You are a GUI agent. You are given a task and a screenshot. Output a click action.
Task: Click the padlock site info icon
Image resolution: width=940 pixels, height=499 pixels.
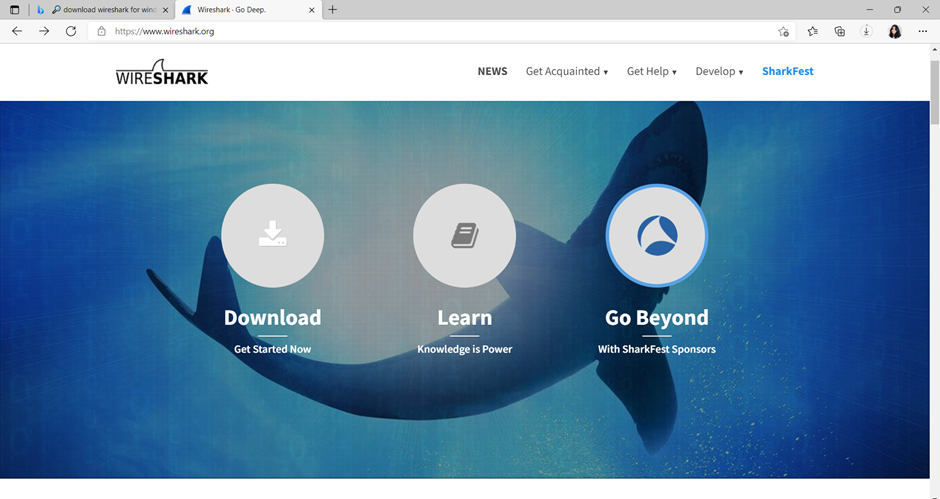pyautogui.click(x=101, y=31)
